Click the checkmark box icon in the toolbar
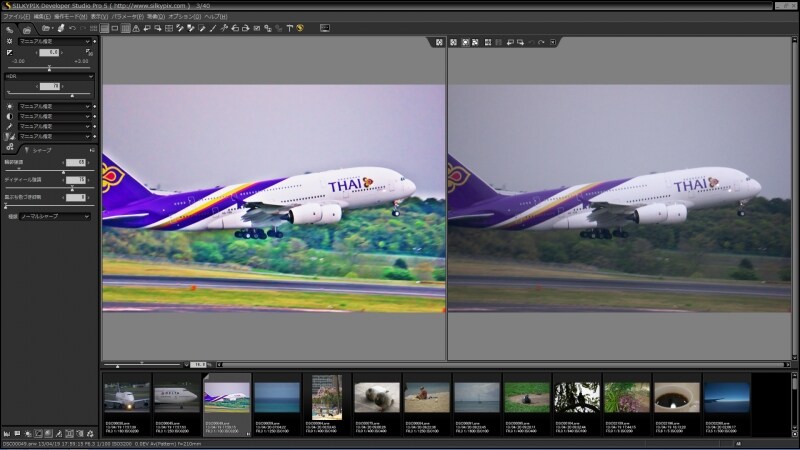Viewport: 800px width, 450px height. 257,28
